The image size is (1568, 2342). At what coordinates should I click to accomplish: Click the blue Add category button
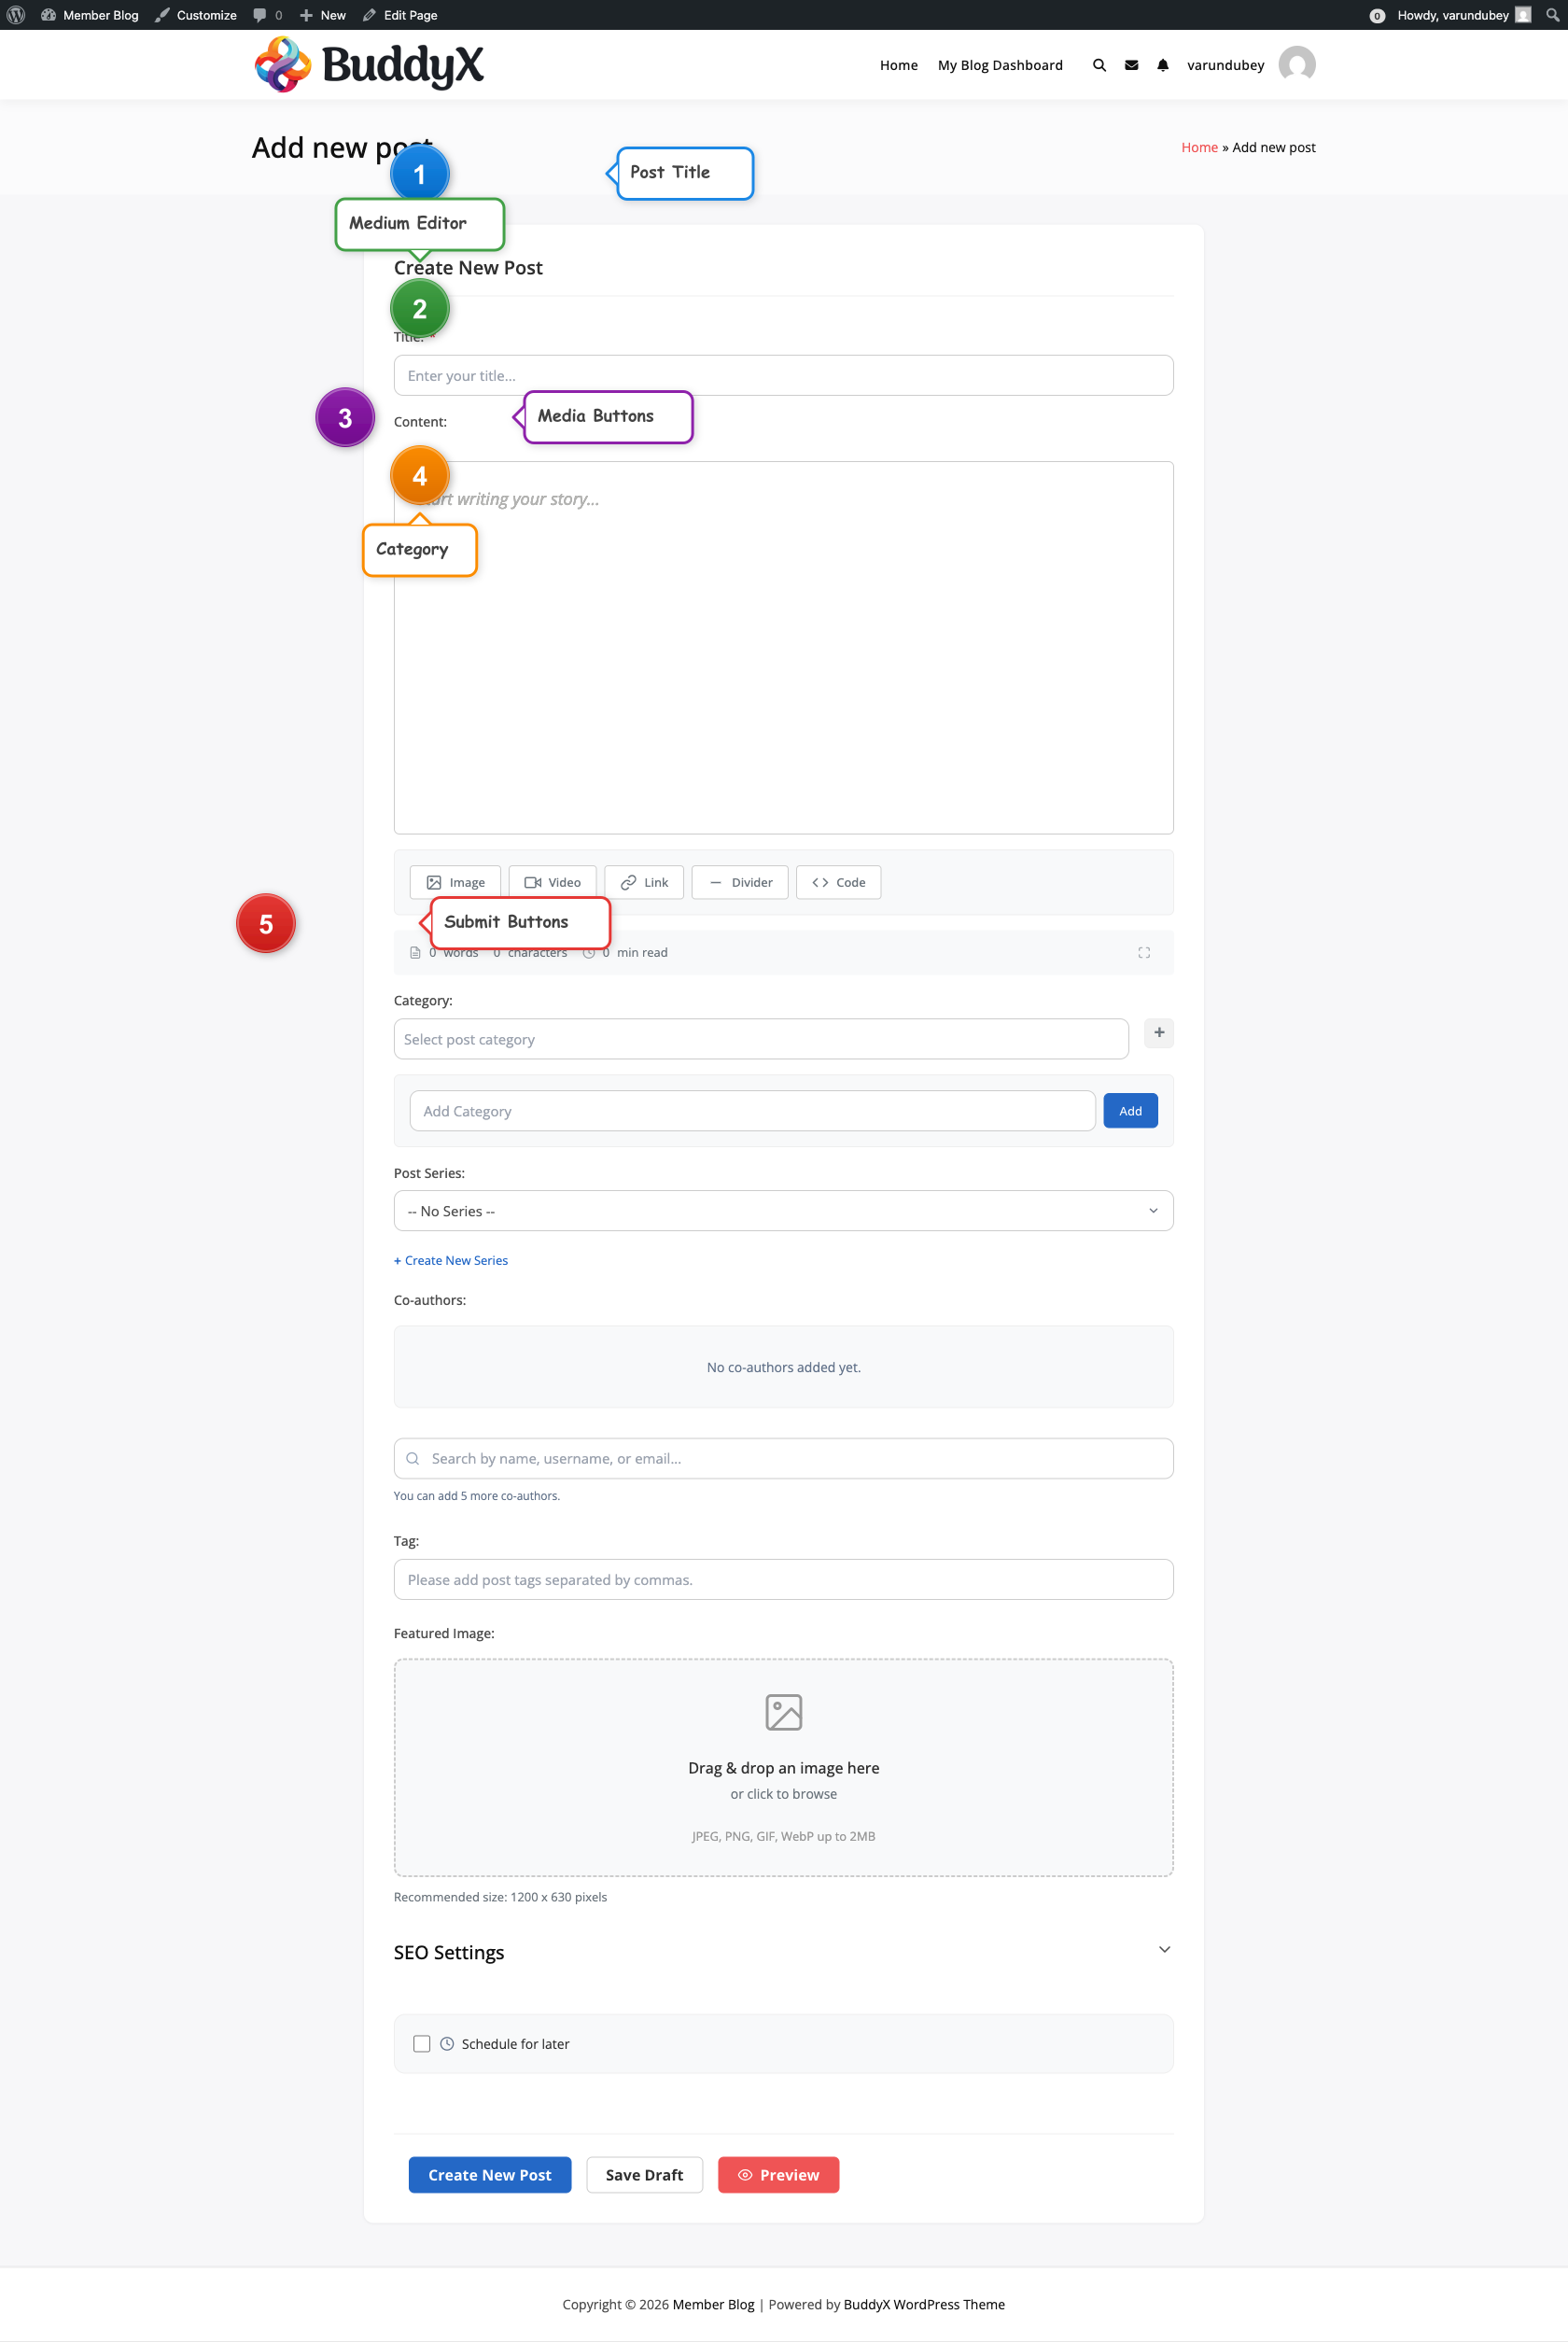[x=1130, y=1111]
